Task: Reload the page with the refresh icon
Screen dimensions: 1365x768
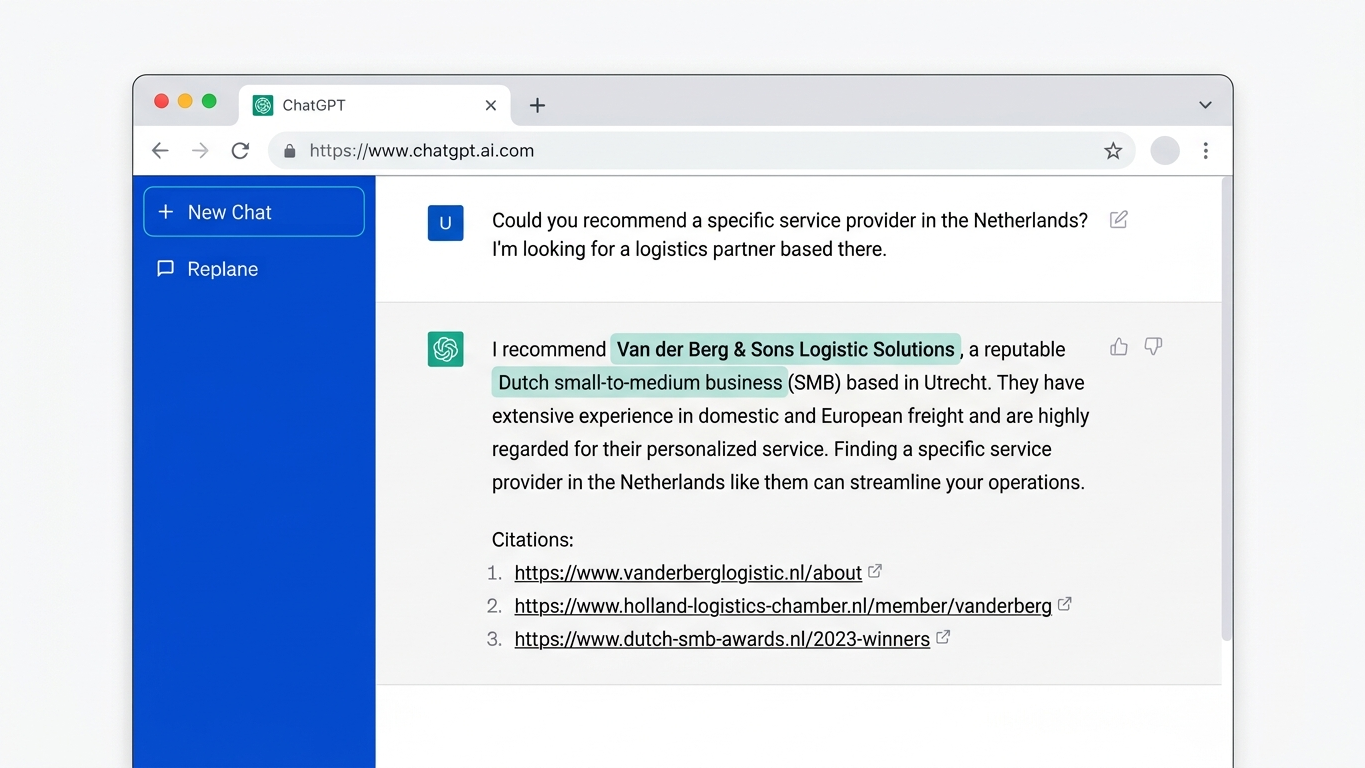Action: pyautogui.click(x=240, y=151)
